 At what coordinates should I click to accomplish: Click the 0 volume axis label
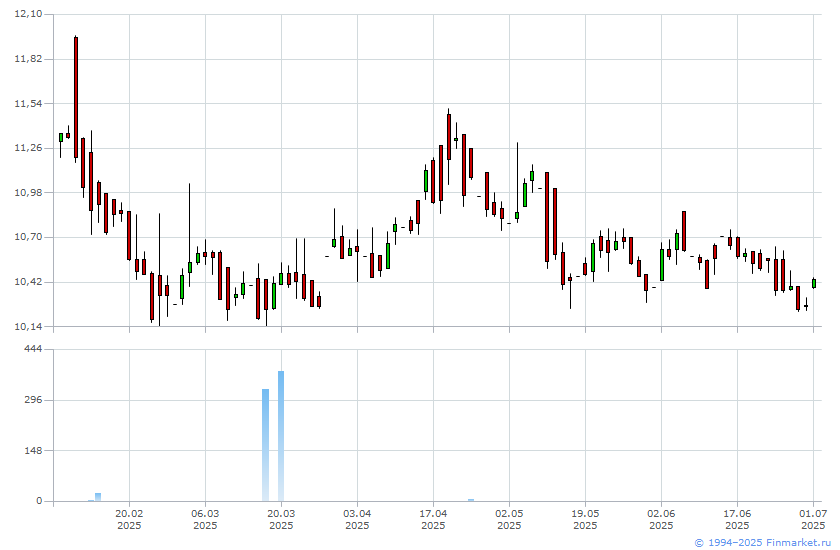pyautogui.click(x=39, y=501)
